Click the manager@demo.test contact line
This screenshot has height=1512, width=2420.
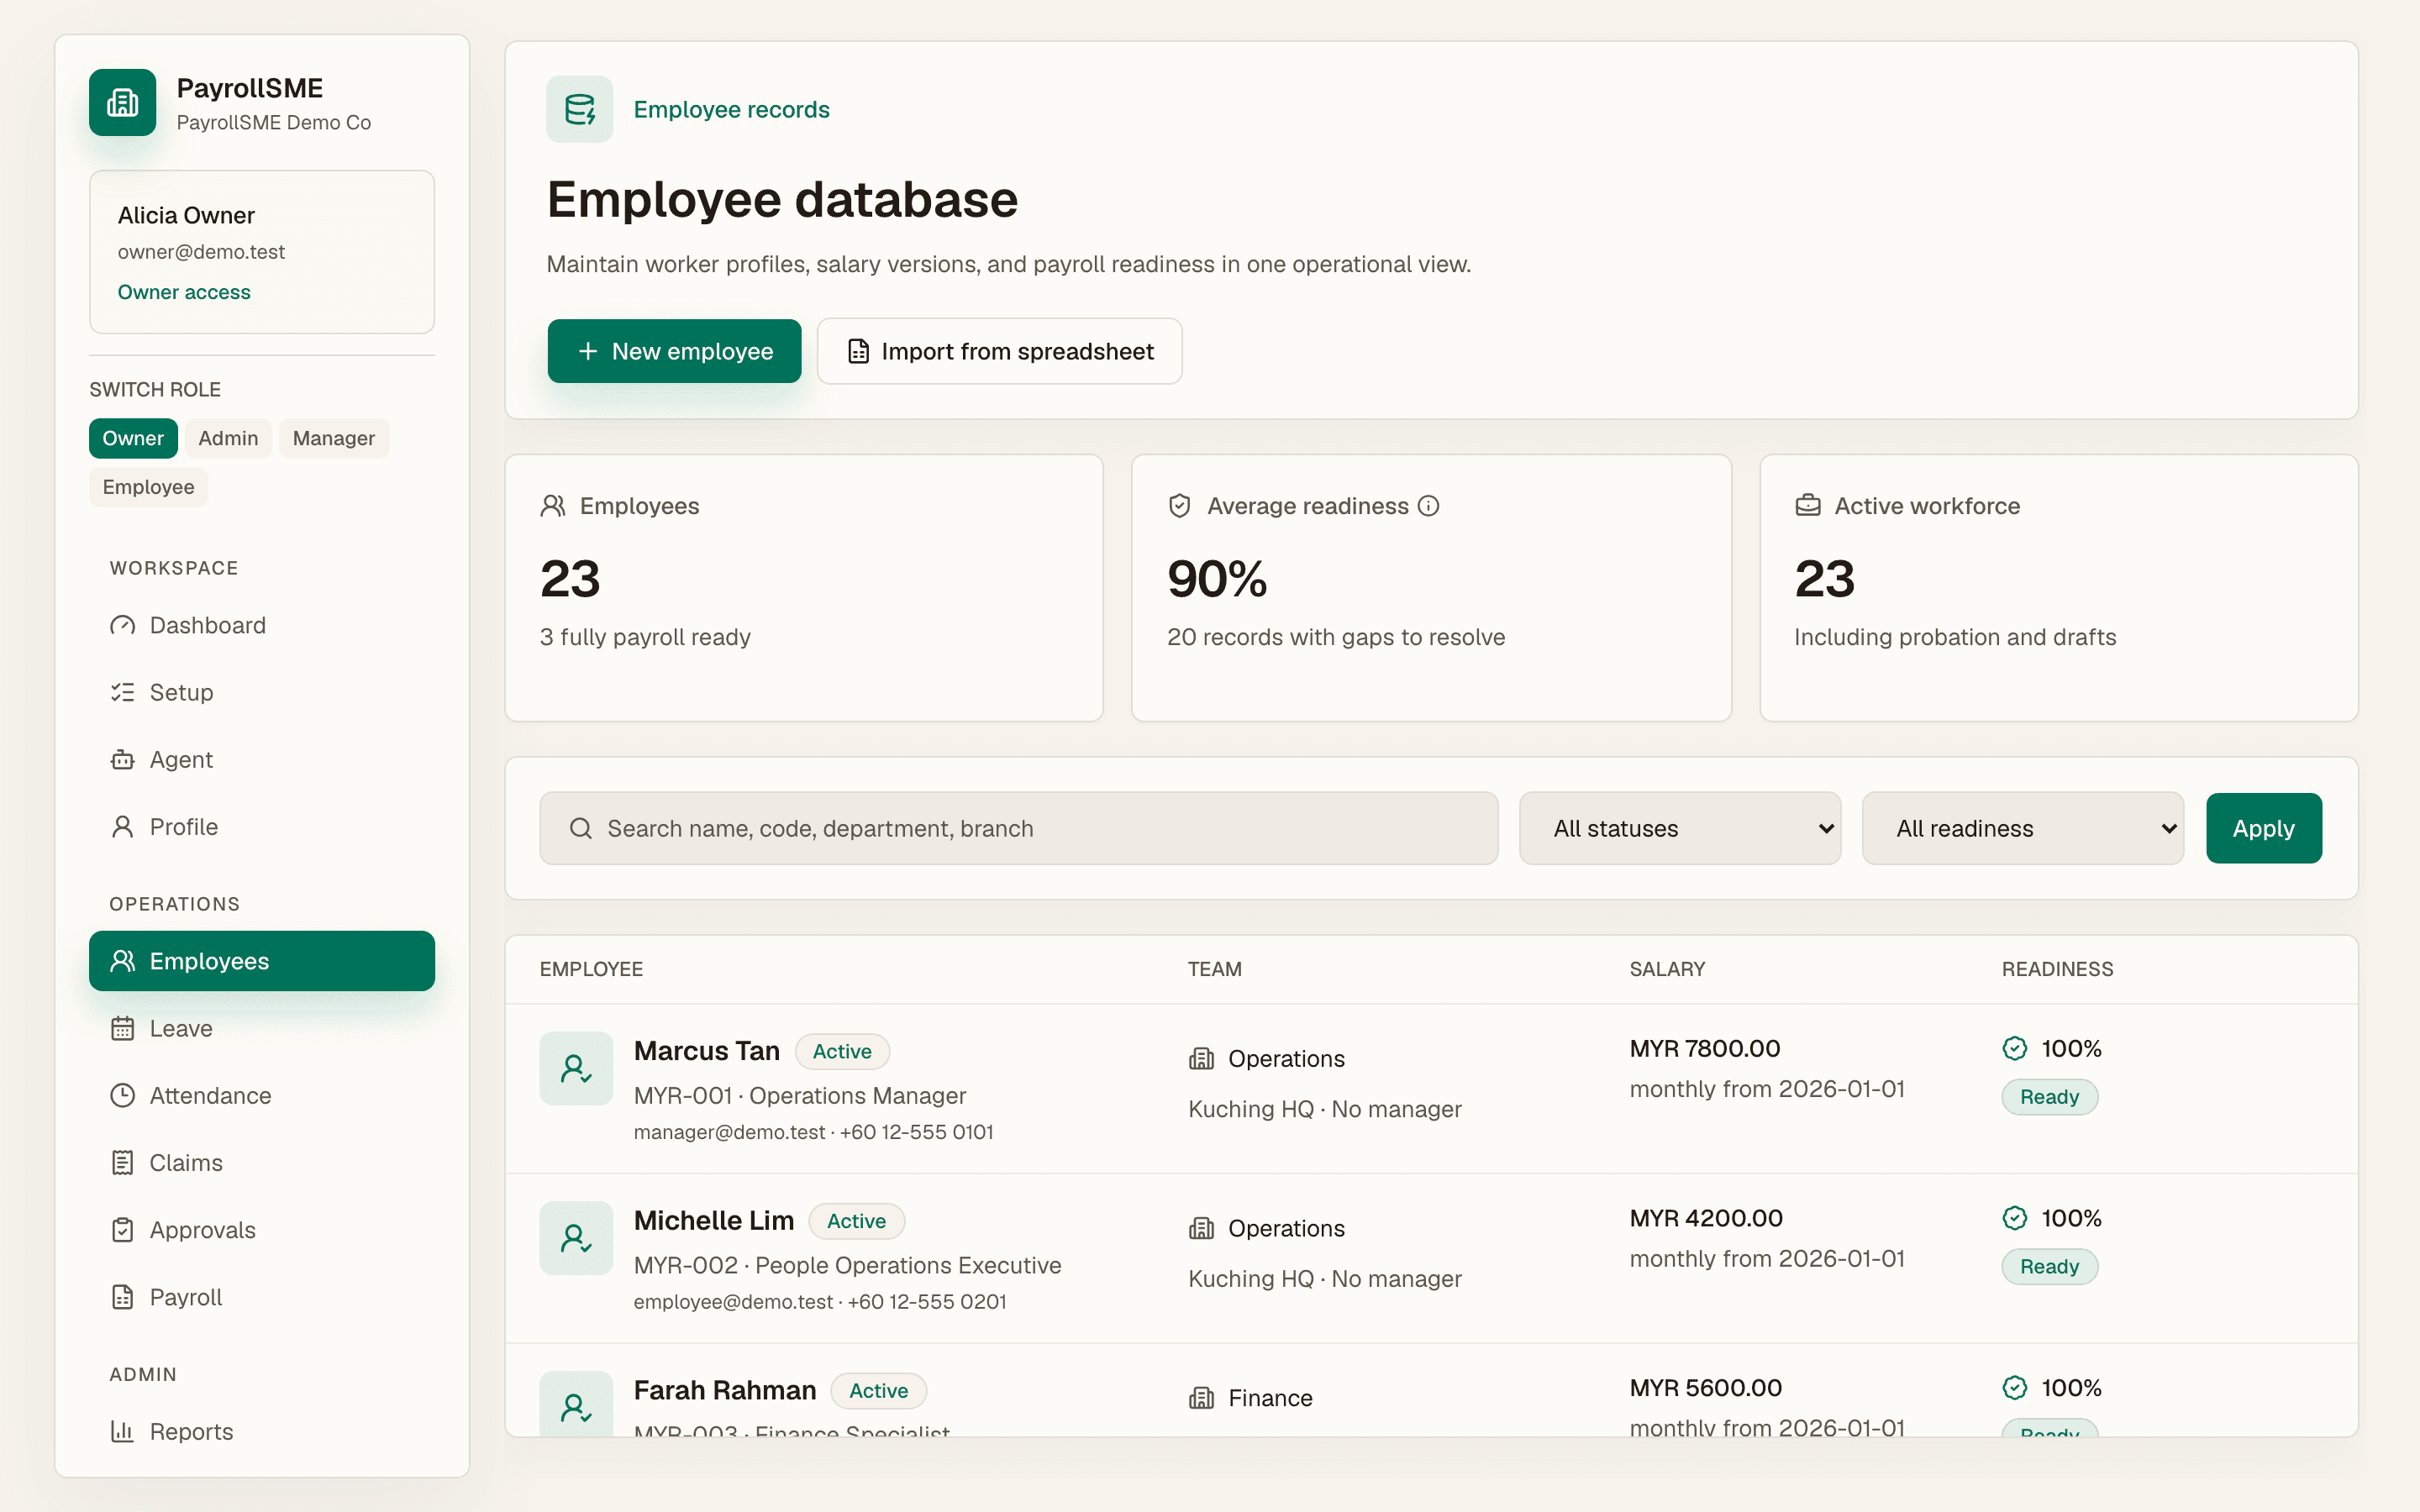813,1132
